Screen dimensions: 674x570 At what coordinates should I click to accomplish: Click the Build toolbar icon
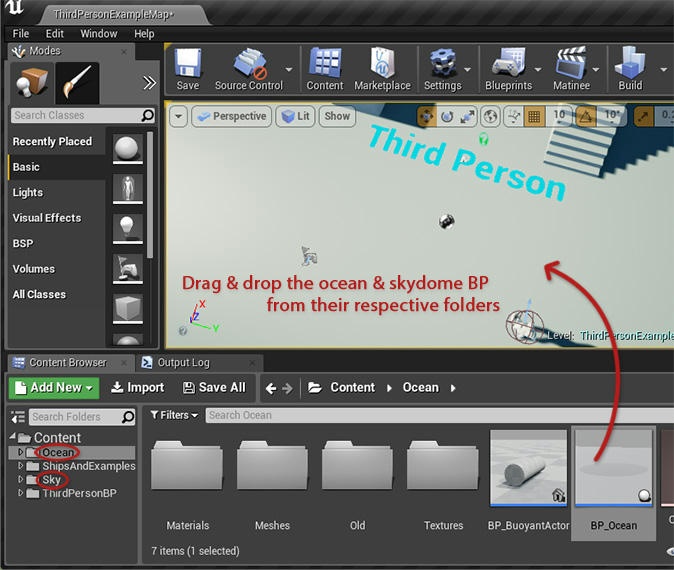click(x=630, y=66)
